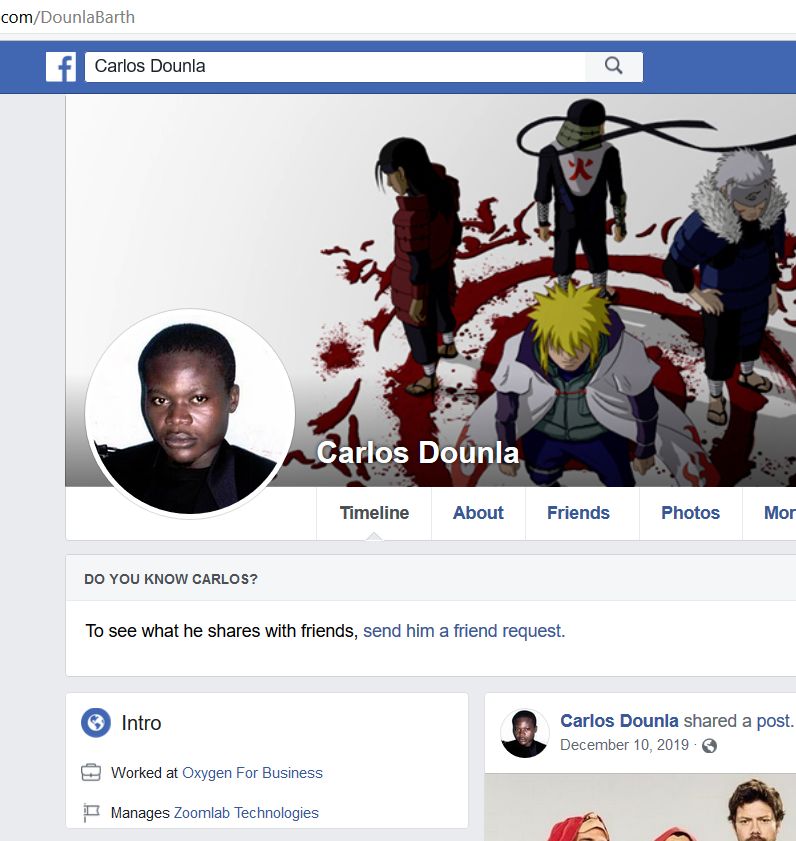Click the Intro globe icon

tap(96, 722)
